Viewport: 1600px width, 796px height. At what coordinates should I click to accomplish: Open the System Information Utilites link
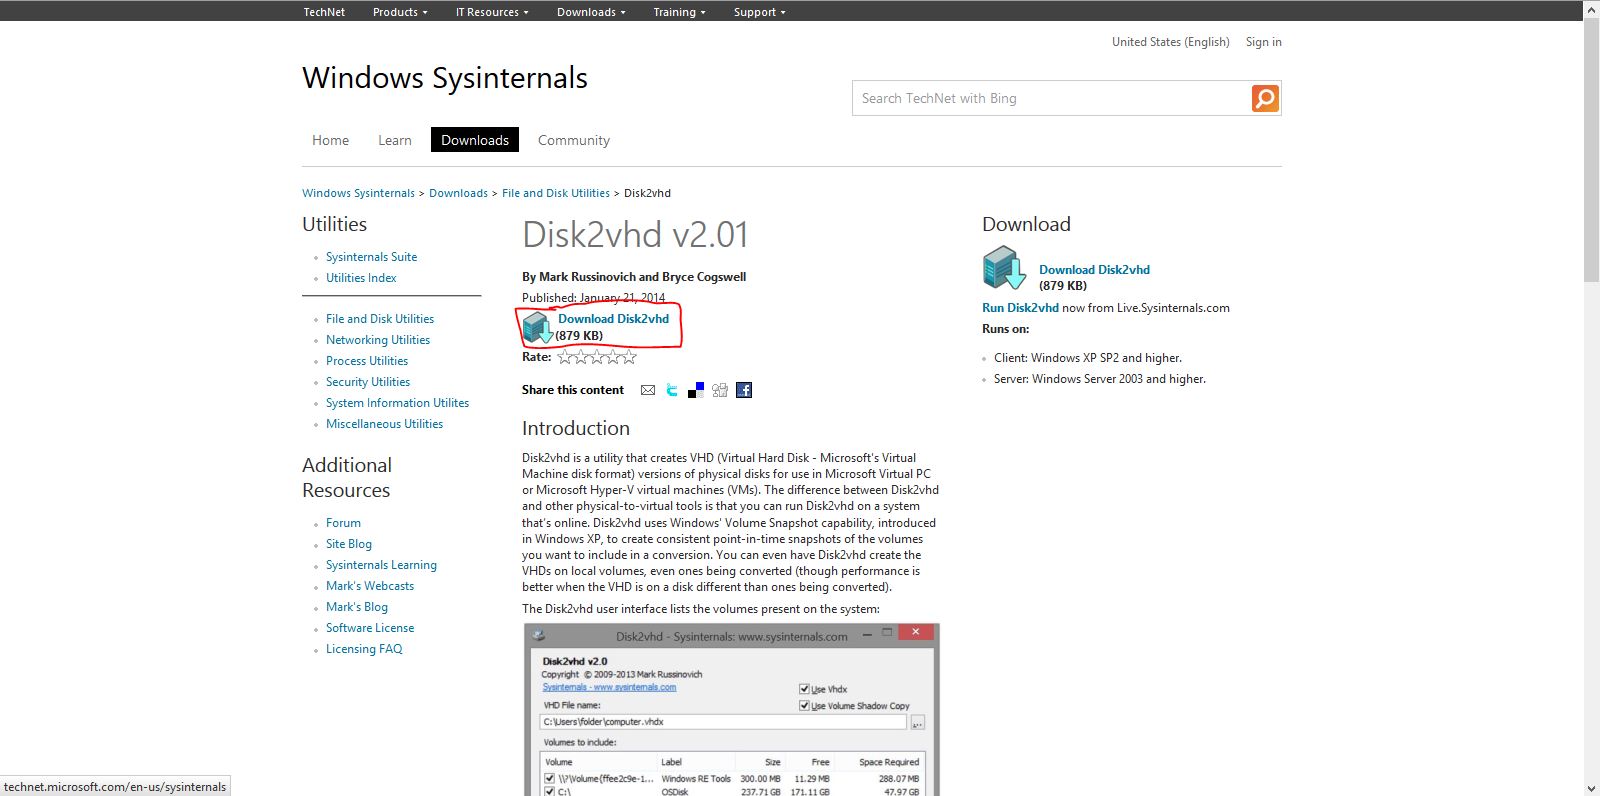tap(397, 403)
